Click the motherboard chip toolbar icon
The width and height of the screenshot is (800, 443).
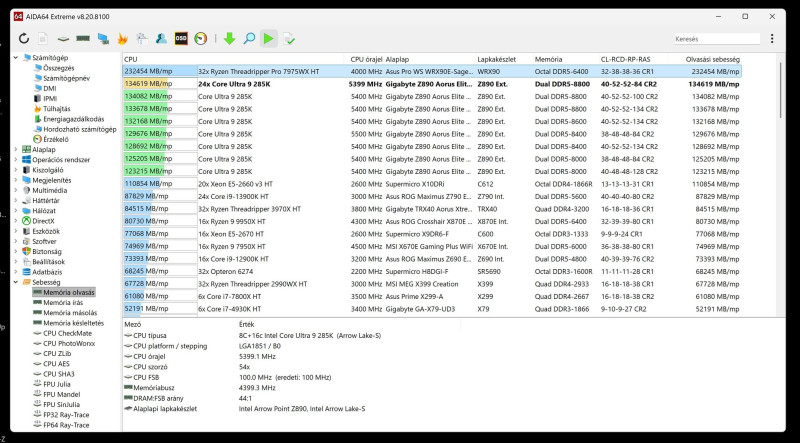coord(63,39)
